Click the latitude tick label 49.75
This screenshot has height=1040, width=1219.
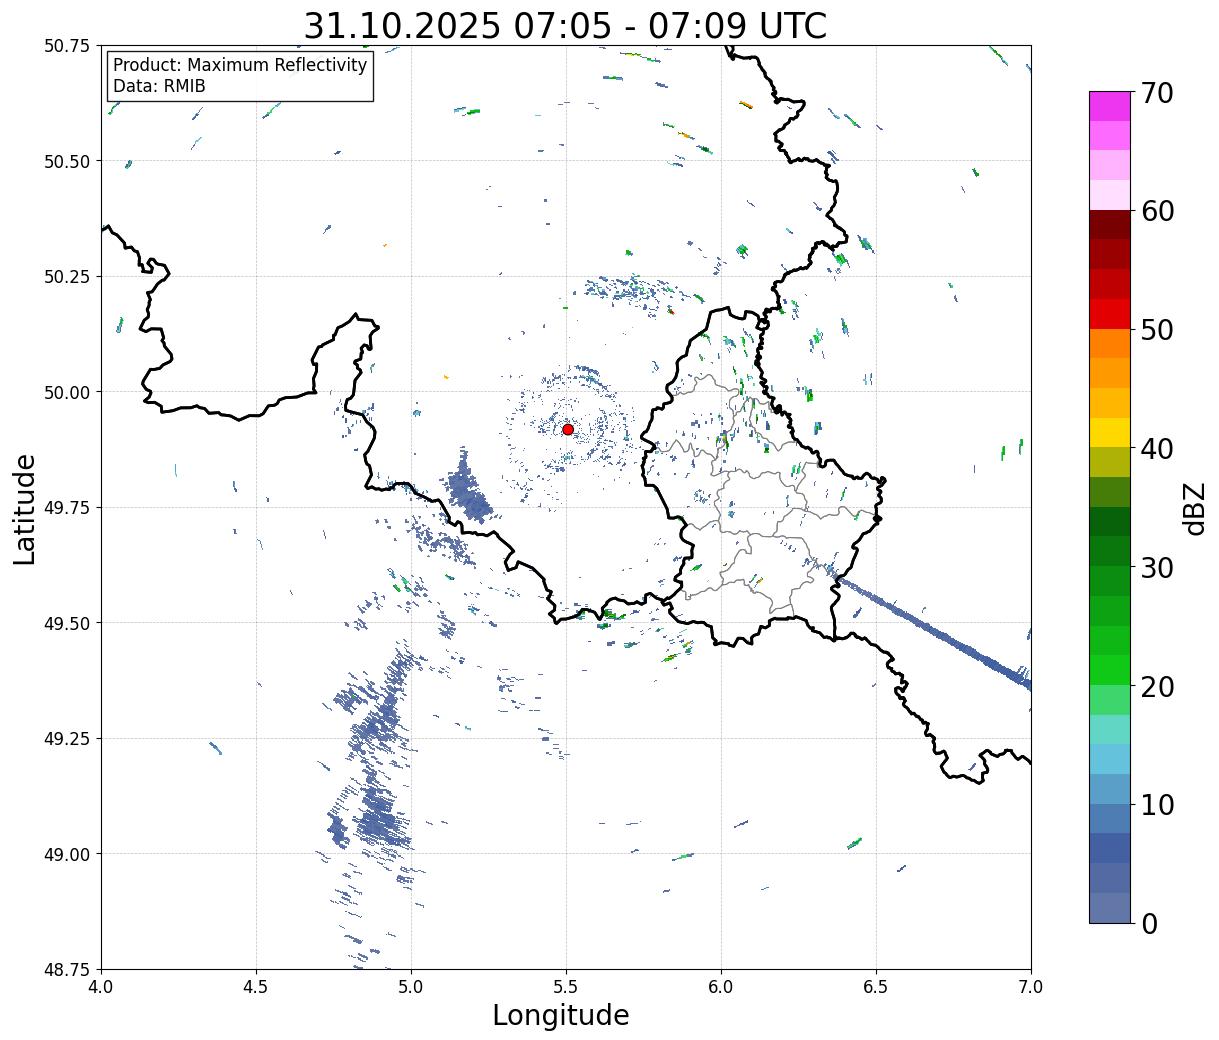click(67, 508)
